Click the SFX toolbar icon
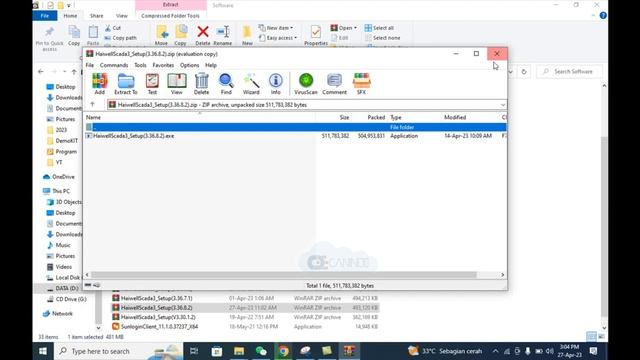The width and height of the screenshot is (640, 360). [x=361, y=84]
